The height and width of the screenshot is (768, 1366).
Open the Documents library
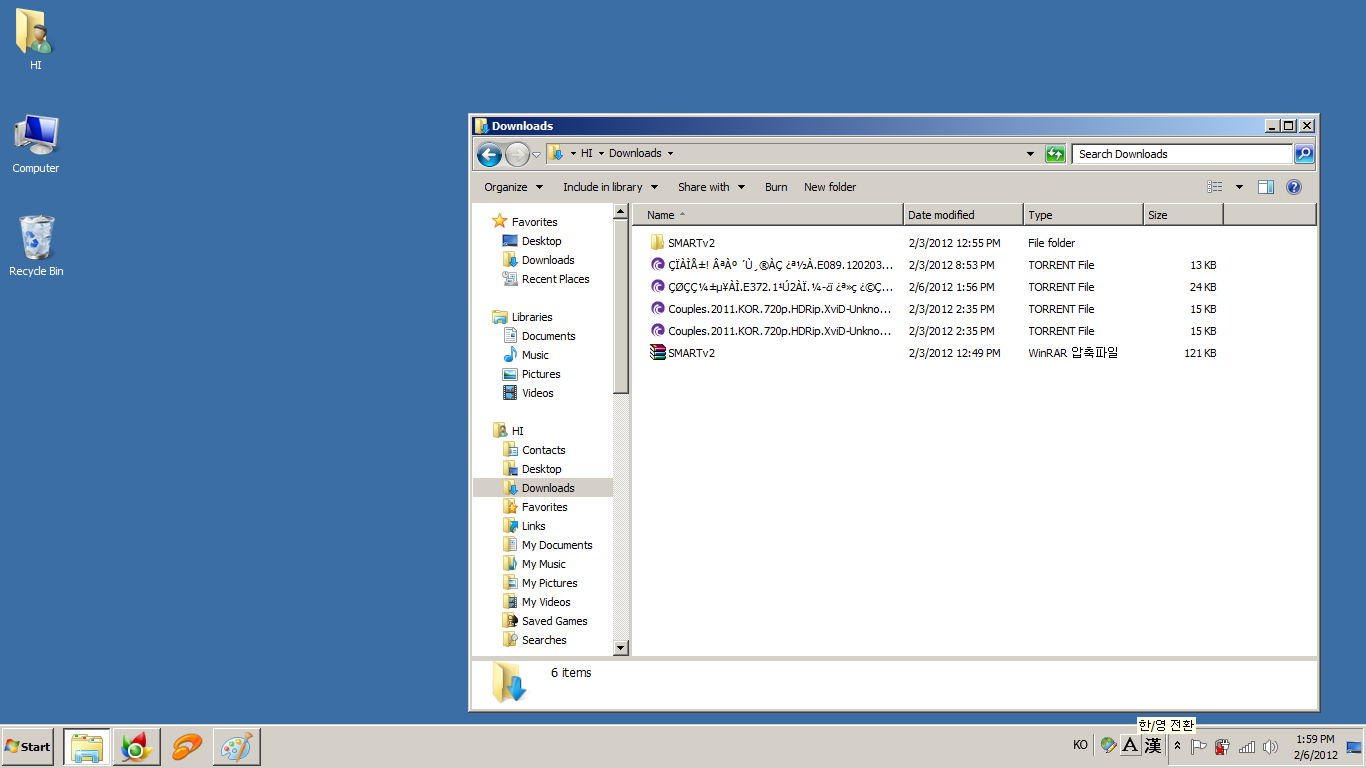pos(548,336)
